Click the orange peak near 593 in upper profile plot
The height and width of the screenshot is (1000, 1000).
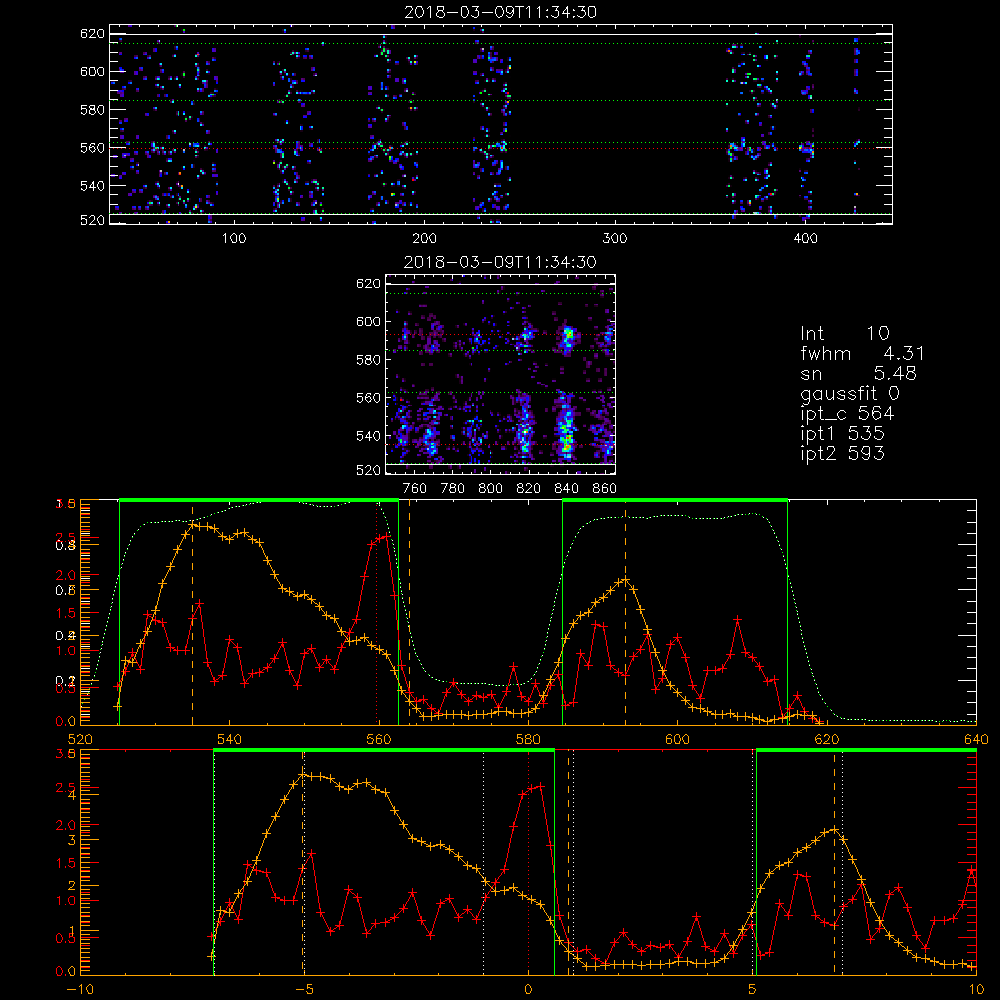coord(626,580)
